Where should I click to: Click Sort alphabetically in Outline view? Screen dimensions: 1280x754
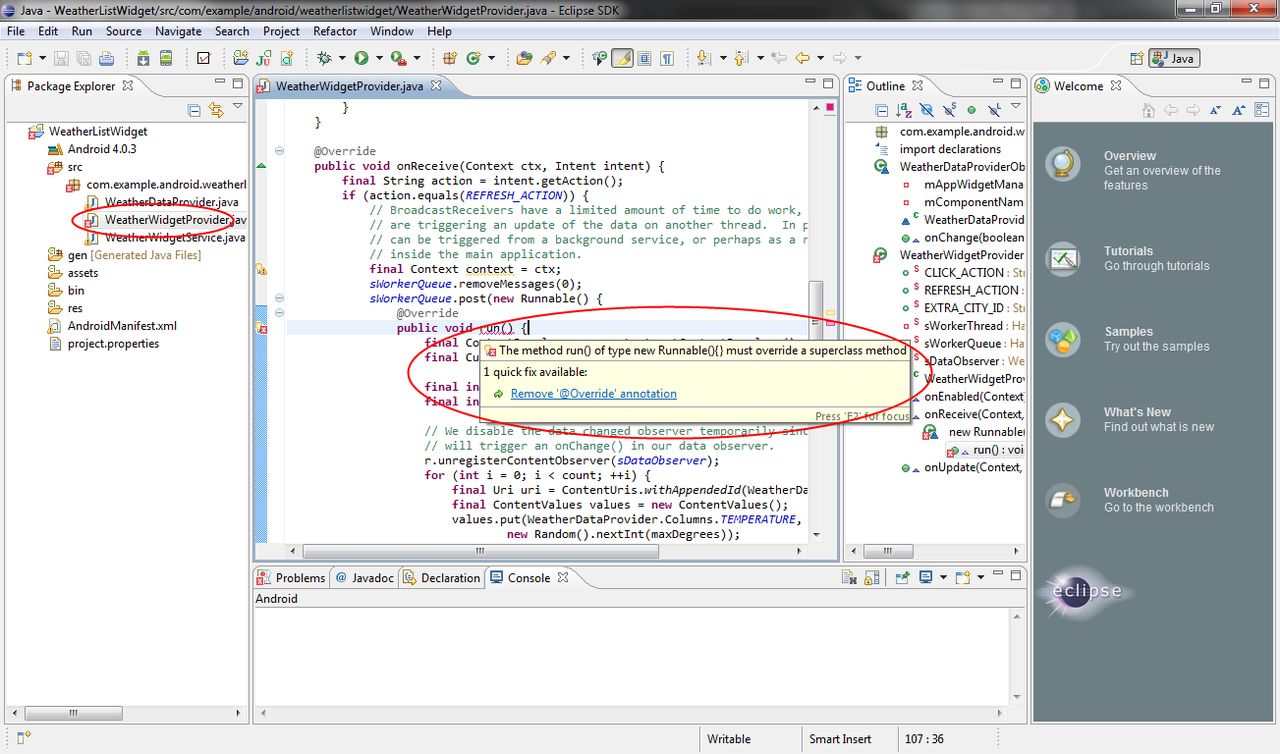pos(904,110)
